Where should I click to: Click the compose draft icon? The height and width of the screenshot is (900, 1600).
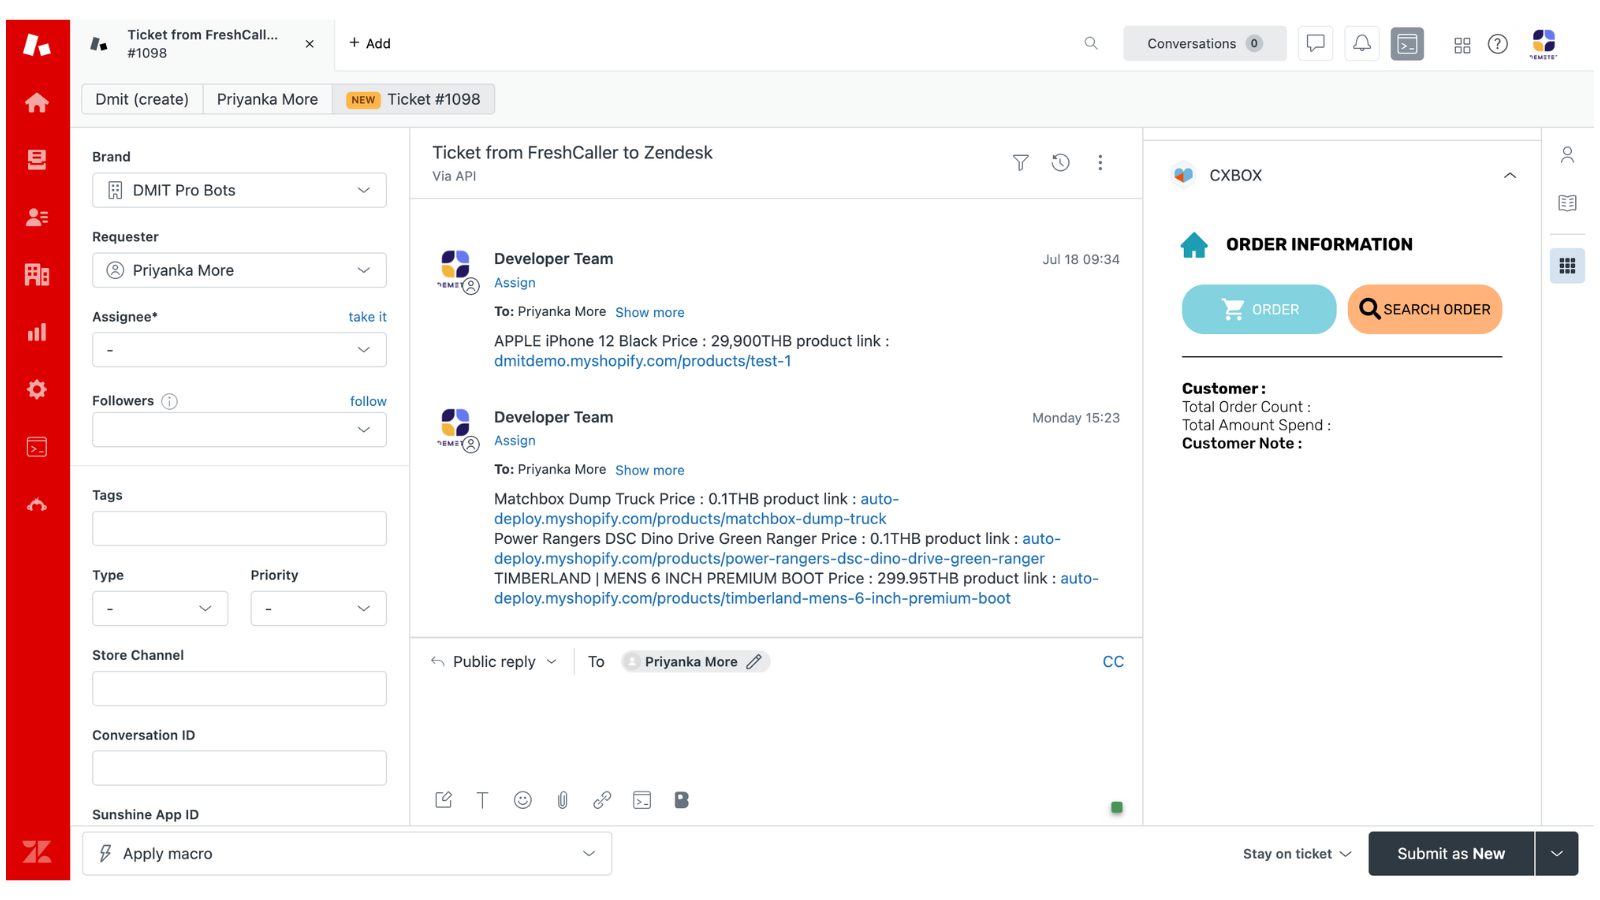pyautogui.click(x=443, y=800)
